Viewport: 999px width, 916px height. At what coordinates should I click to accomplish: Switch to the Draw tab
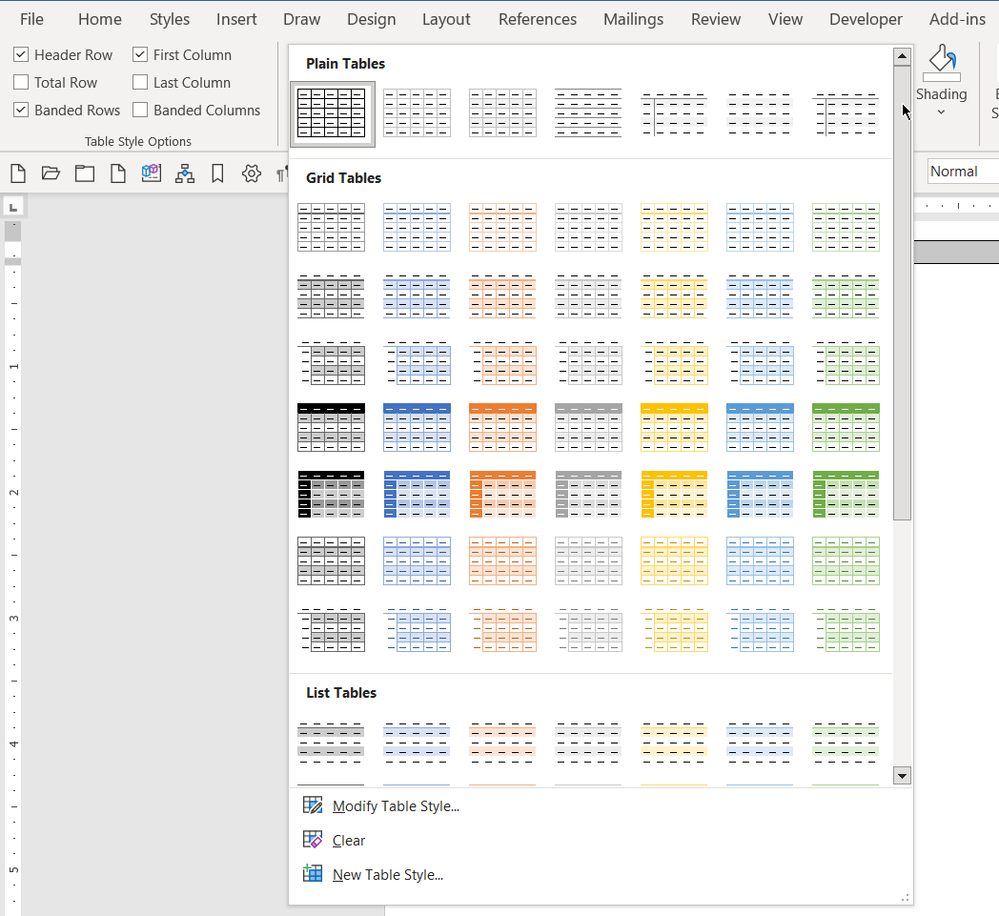click(x=302, y=19)
